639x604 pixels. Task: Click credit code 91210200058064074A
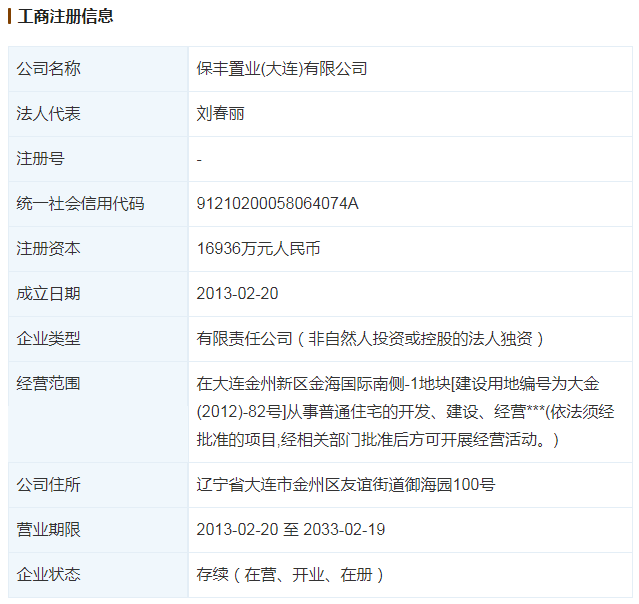tap(277, 204)
